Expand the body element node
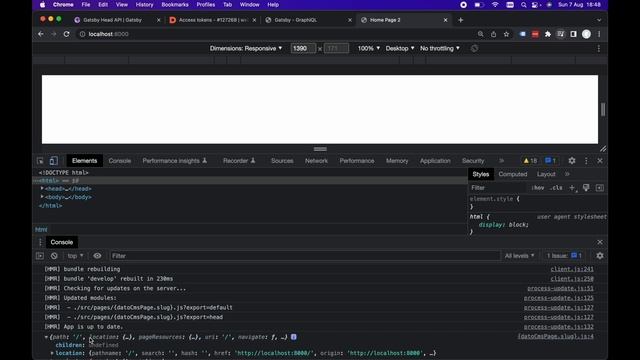The height and width of the screenshot is (360, 640). click(42, 197)
